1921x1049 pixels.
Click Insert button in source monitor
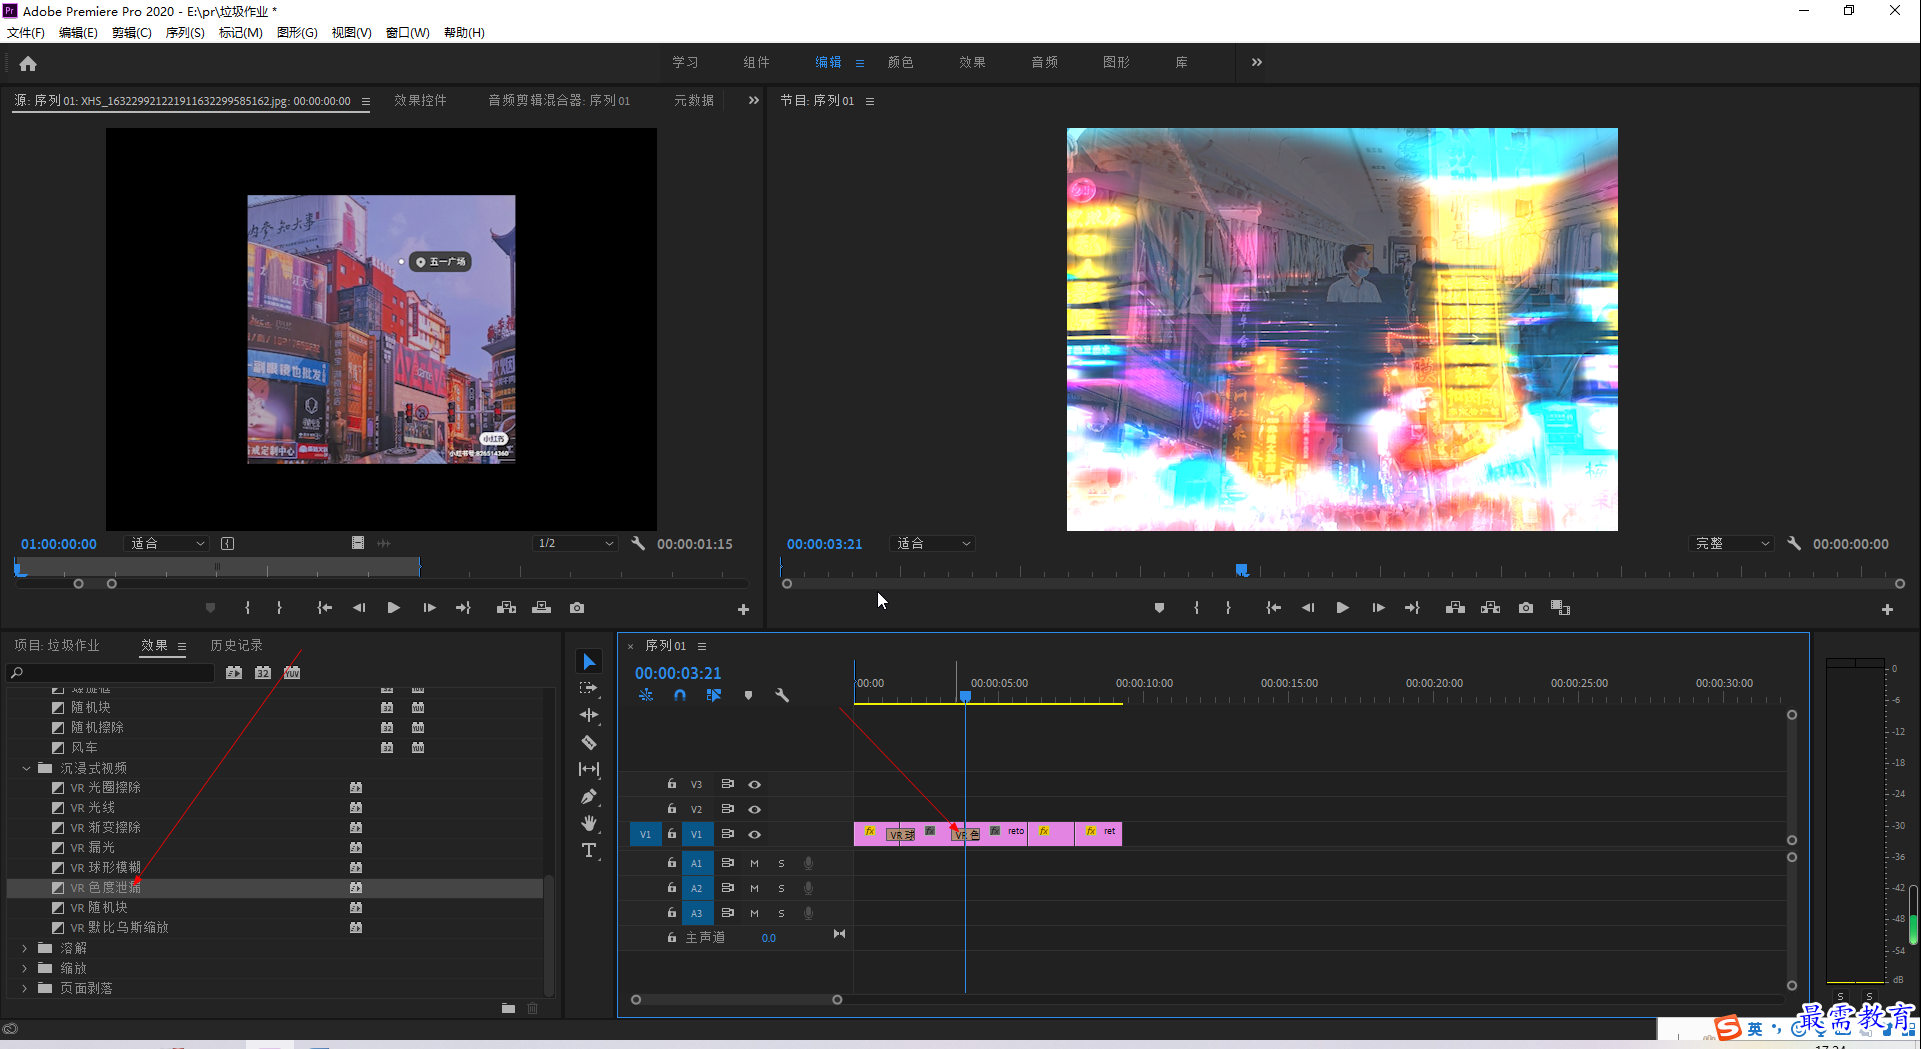pyautogui.click(x=507, y=608)
